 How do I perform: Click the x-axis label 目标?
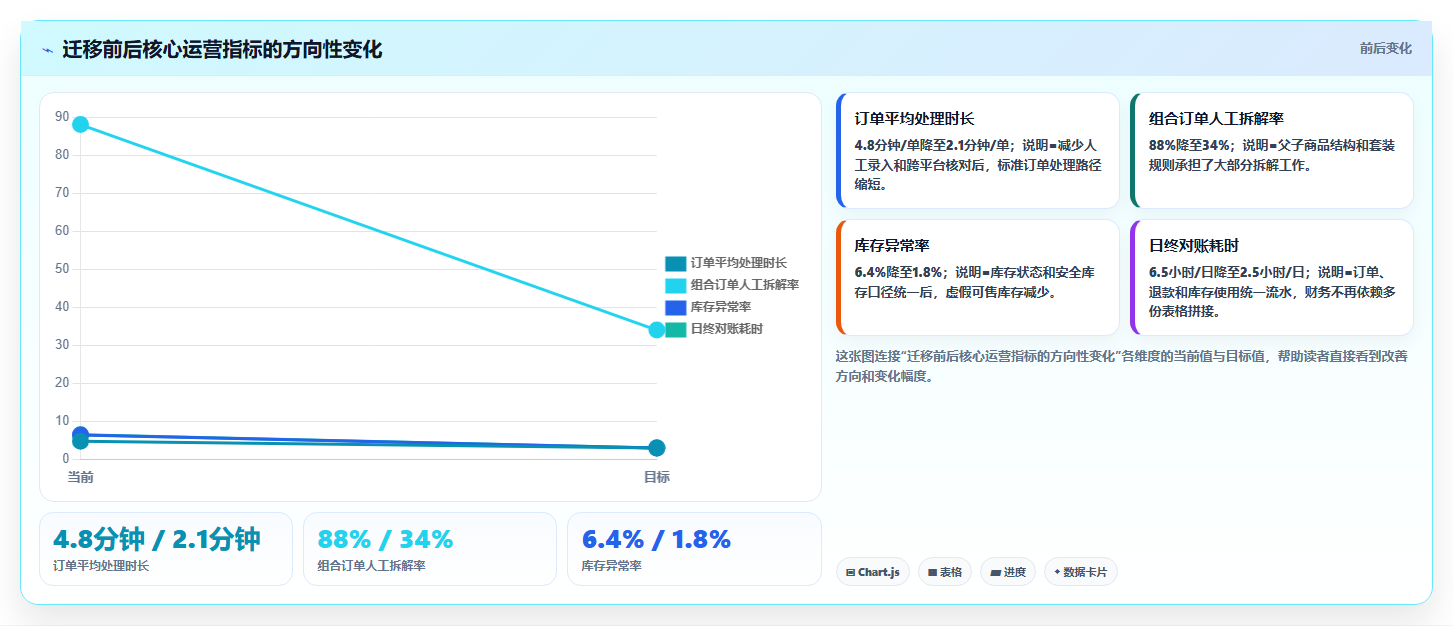(x=657, y=477)
